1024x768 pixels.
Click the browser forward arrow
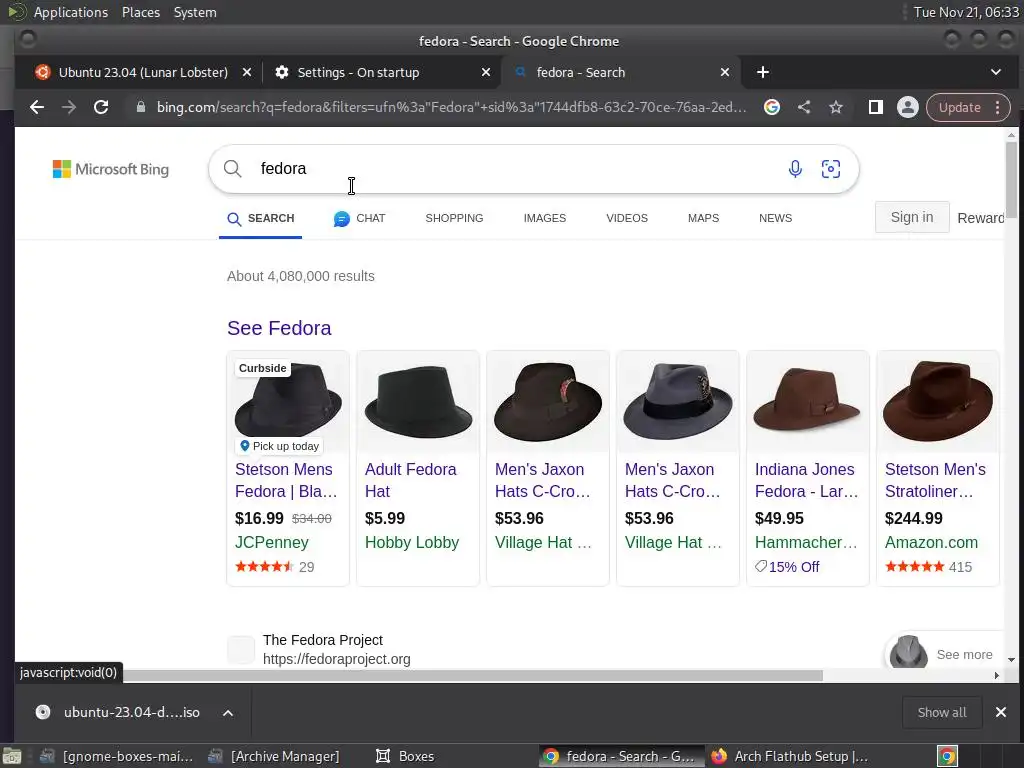(x=69, y=107)
